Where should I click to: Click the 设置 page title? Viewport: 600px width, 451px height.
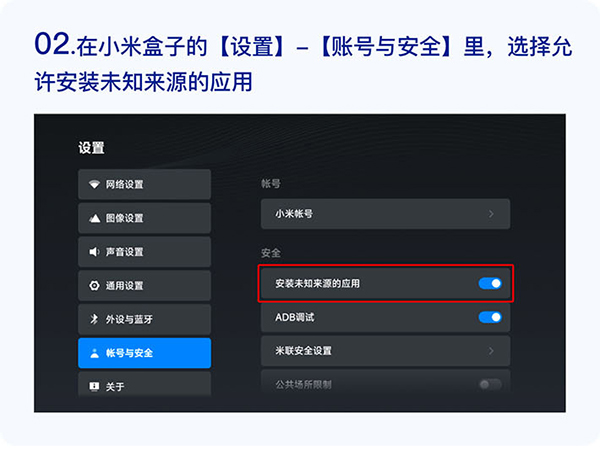coord(91,148)
